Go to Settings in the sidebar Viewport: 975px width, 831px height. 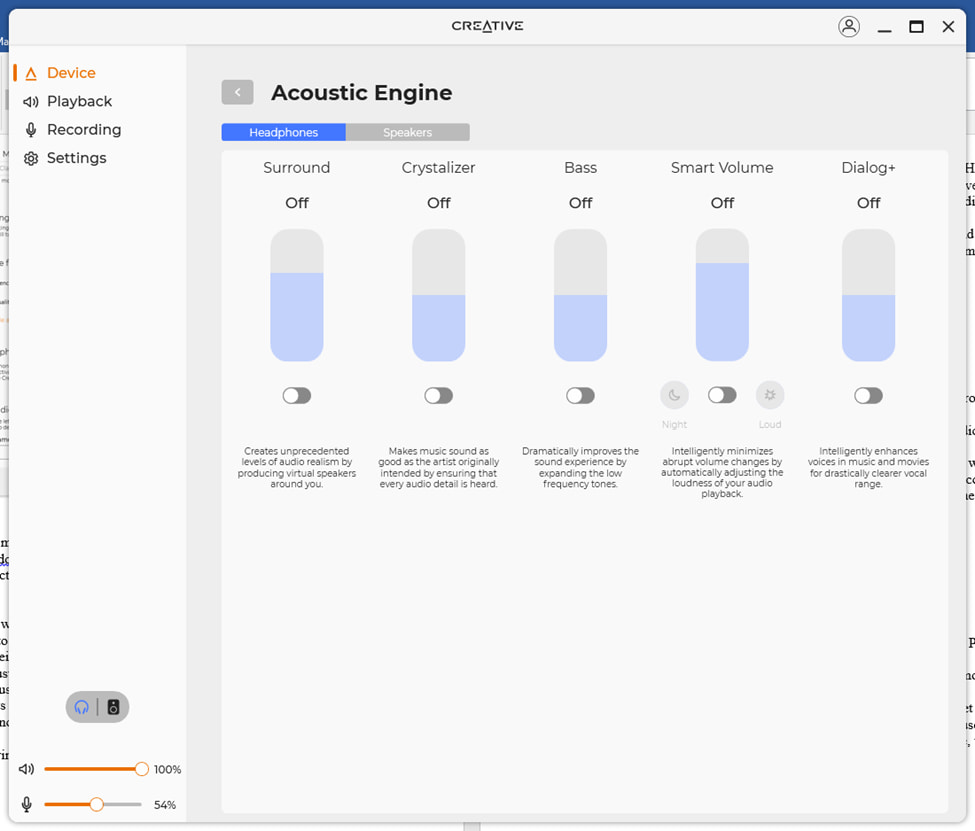pyautogui.click(x=76, y=158)
